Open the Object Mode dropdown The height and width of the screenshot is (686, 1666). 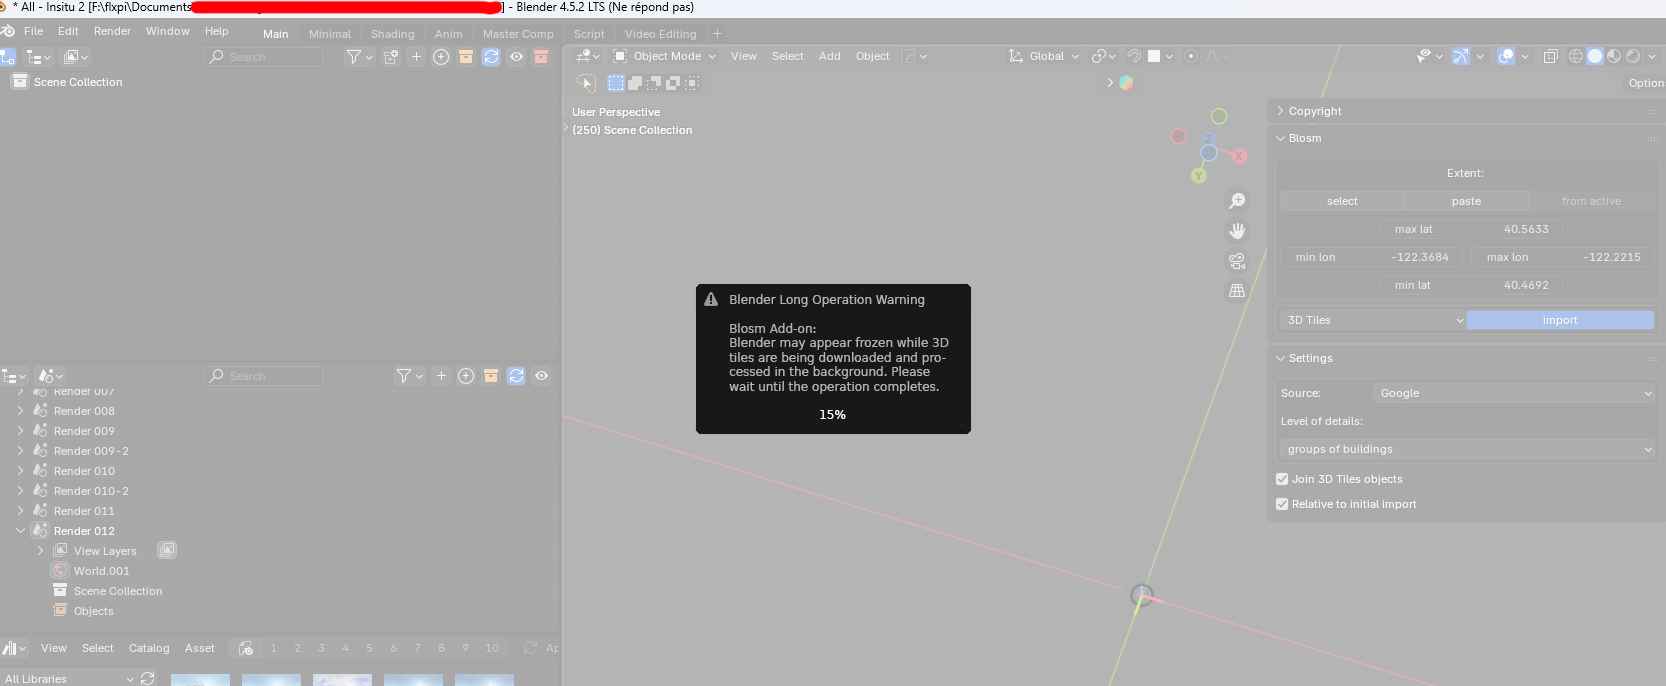(x=664, y=56)
